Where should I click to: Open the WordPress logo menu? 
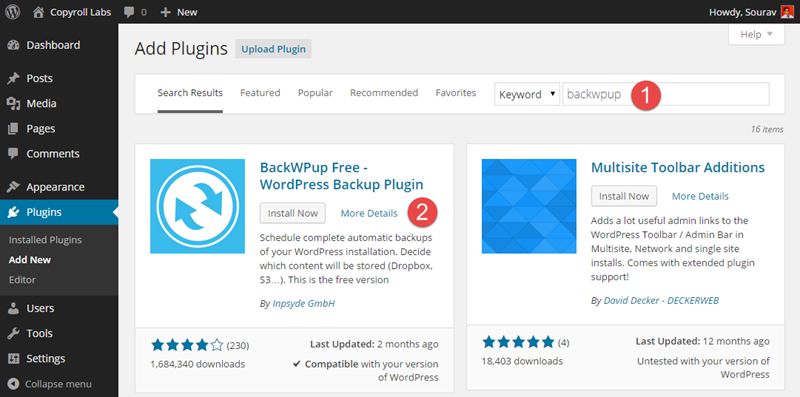pyautogui.click(x=13, y=12)
